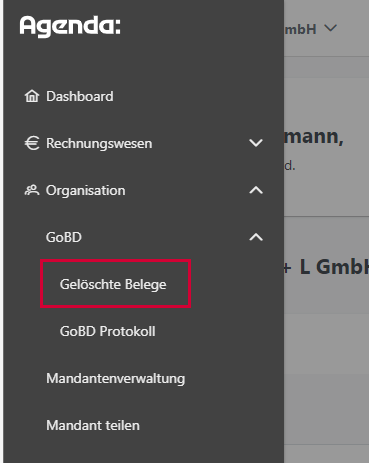The width and height of the screenshot is (369, 463).
Task: Click the partially hidden GmbH heading
Action: [326, 267]
